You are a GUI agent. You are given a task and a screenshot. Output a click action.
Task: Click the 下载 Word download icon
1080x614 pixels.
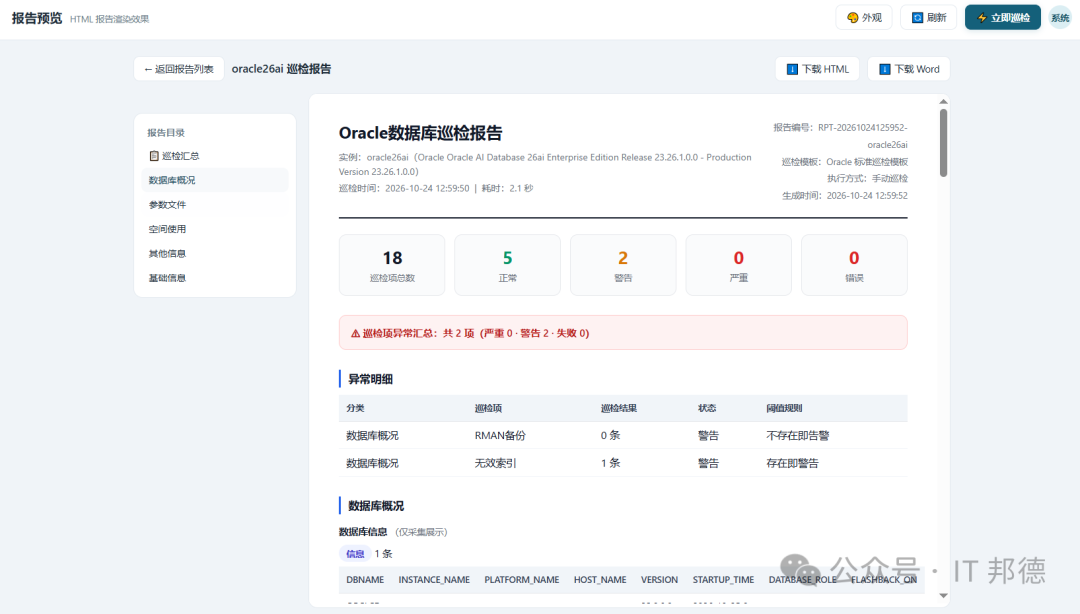click(885, 69)
